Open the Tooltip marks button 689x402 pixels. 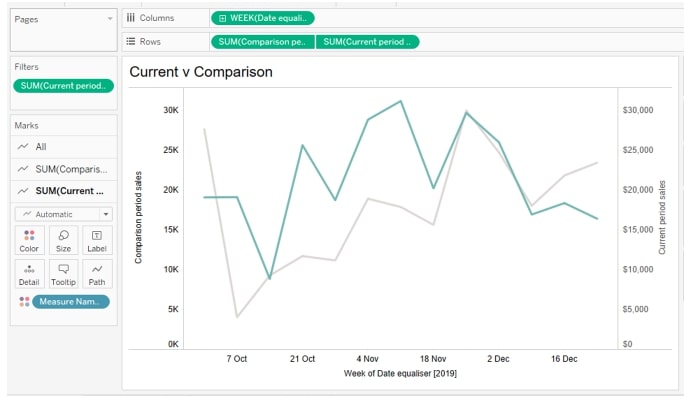[63, 274]
